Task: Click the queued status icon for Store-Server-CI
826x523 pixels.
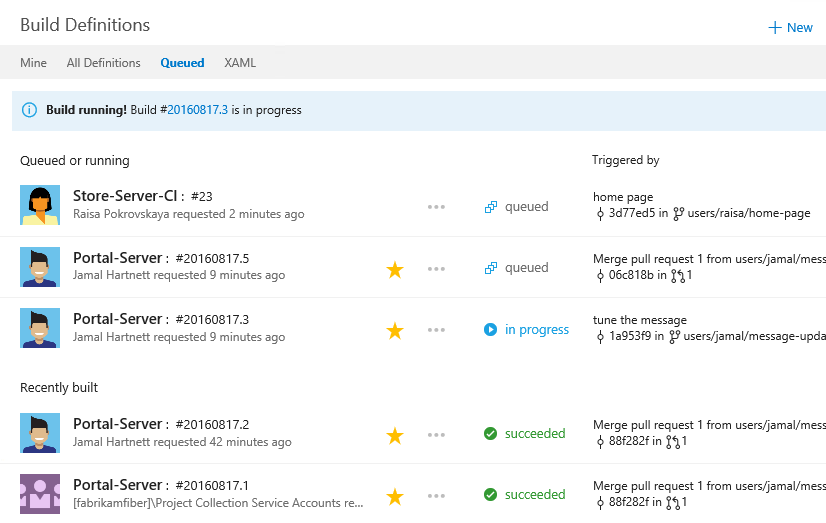Action: tap(491, 207)
